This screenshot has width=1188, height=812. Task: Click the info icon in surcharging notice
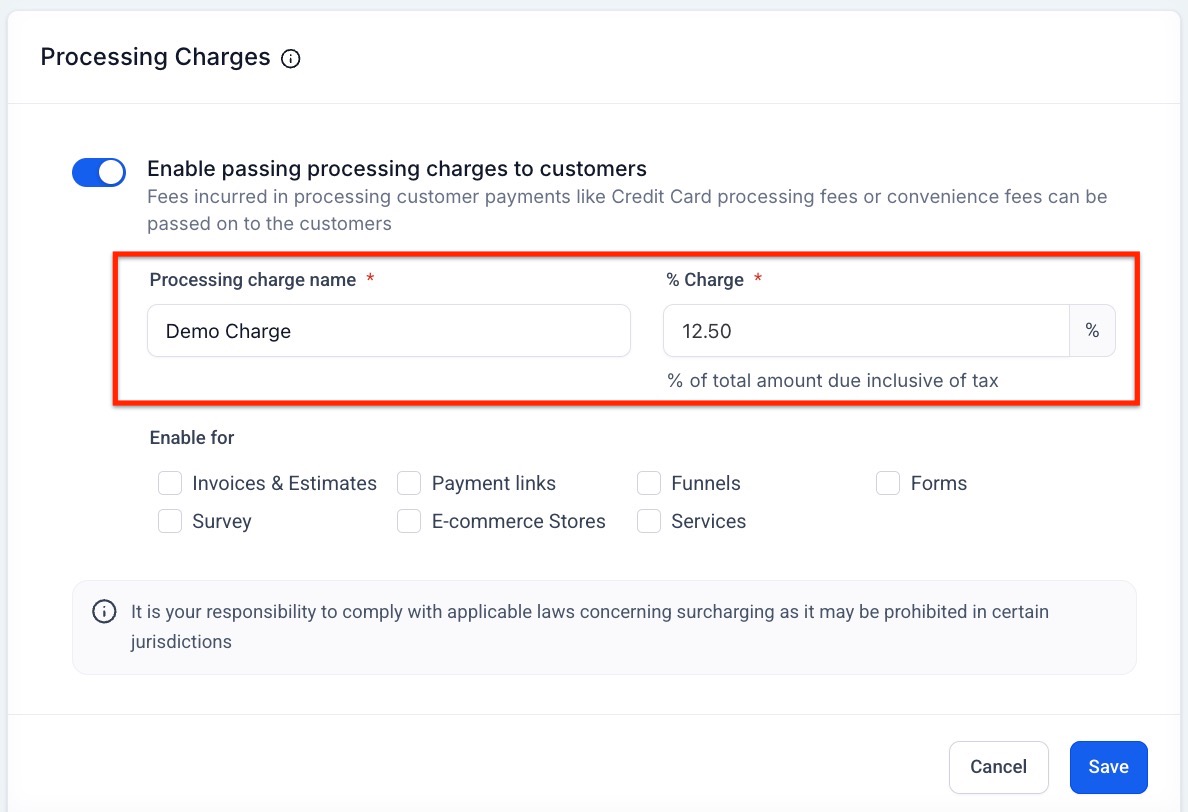tap(104, 611)
